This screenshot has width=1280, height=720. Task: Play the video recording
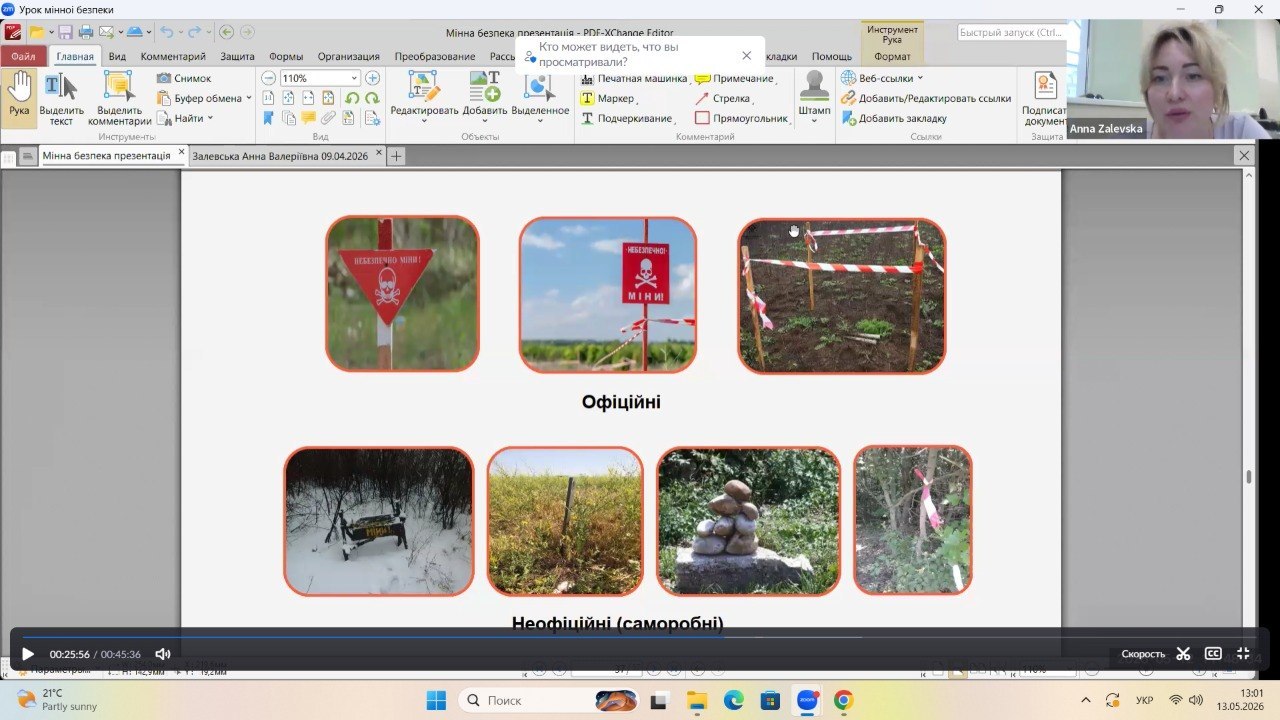coord(28,654)
